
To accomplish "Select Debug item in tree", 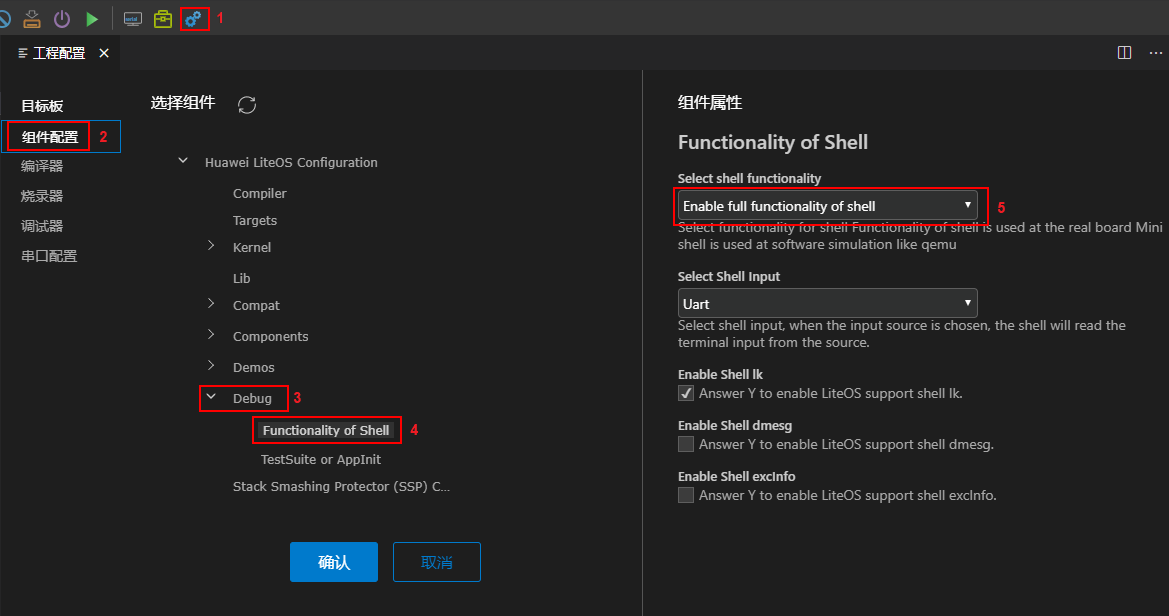I will [252, 398].
